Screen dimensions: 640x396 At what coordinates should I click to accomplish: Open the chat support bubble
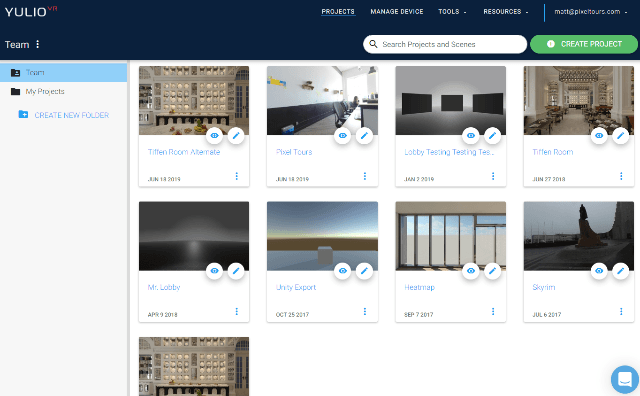[624, 379]
